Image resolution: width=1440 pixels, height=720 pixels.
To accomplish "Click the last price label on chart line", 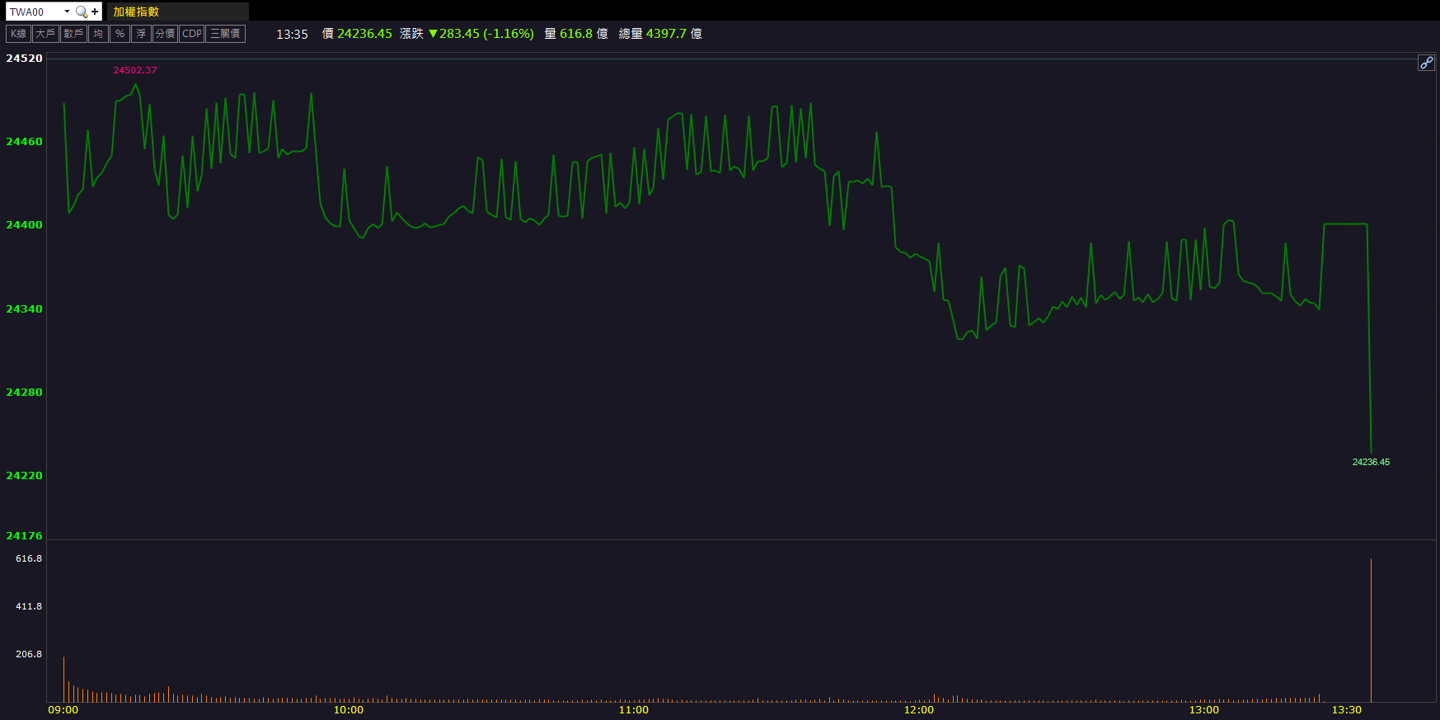I will (1371, 462).
